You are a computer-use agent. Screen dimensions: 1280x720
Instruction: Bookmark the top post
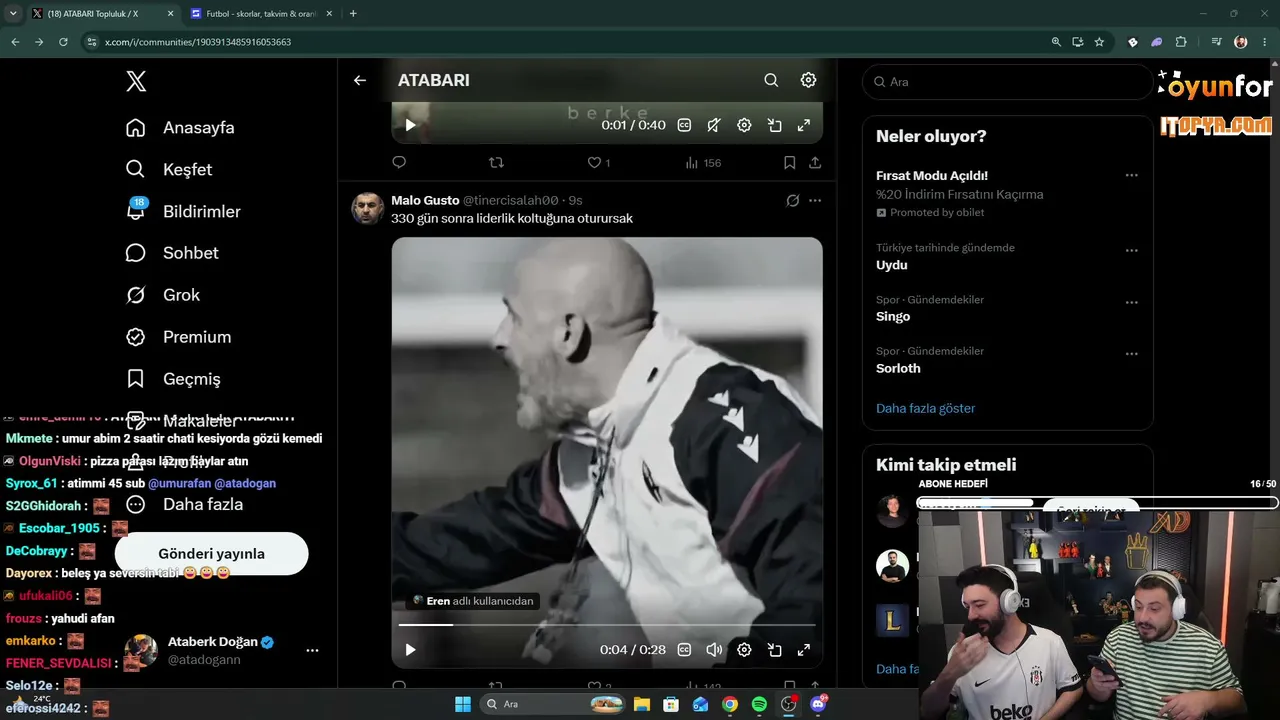click(789, 162)
